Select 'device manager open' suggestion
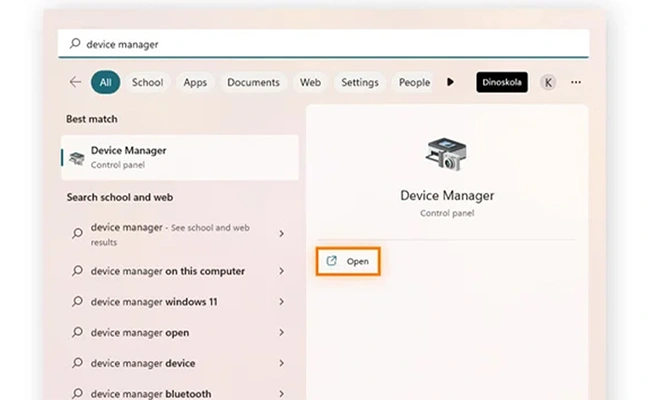This screenshot has width=650, height=400. (178, 332)
